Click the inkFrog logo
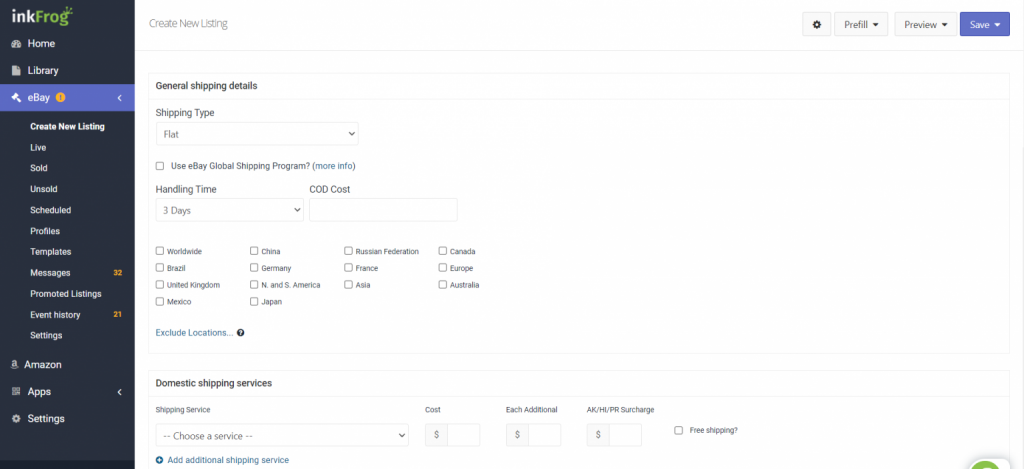Screen dimensions: 1024x469 [42, 16]
